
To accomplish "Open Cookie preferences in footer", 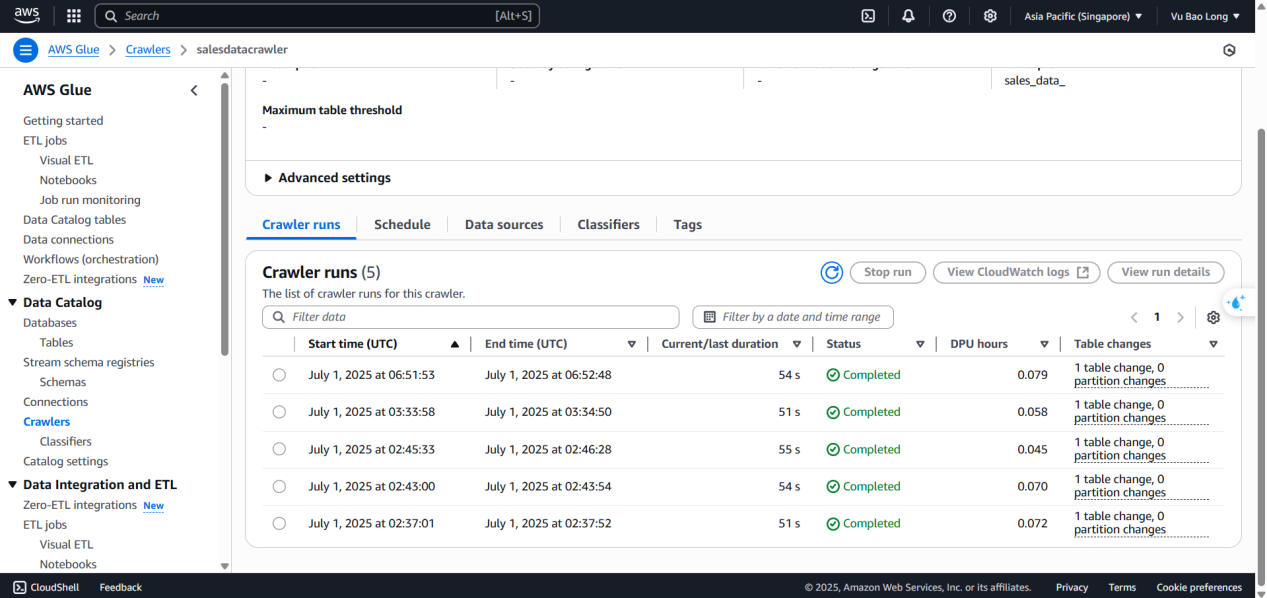I will (x=1199, y=587).
